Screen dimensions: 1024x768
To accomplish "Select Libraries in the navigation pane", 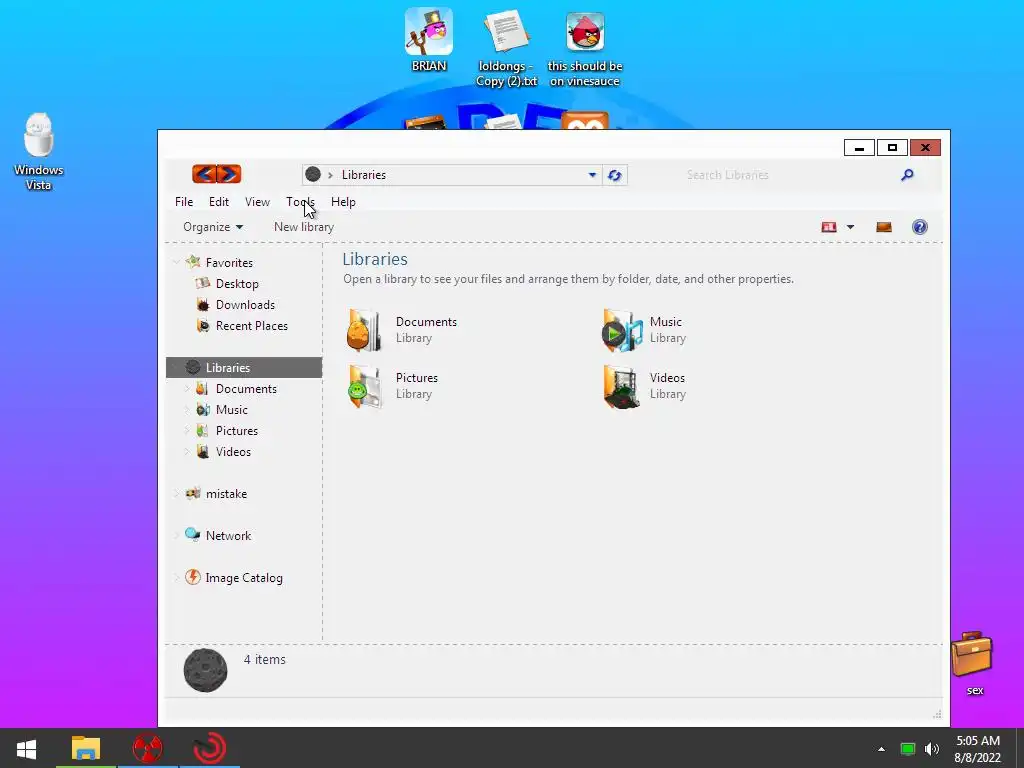I will [244, 368].
